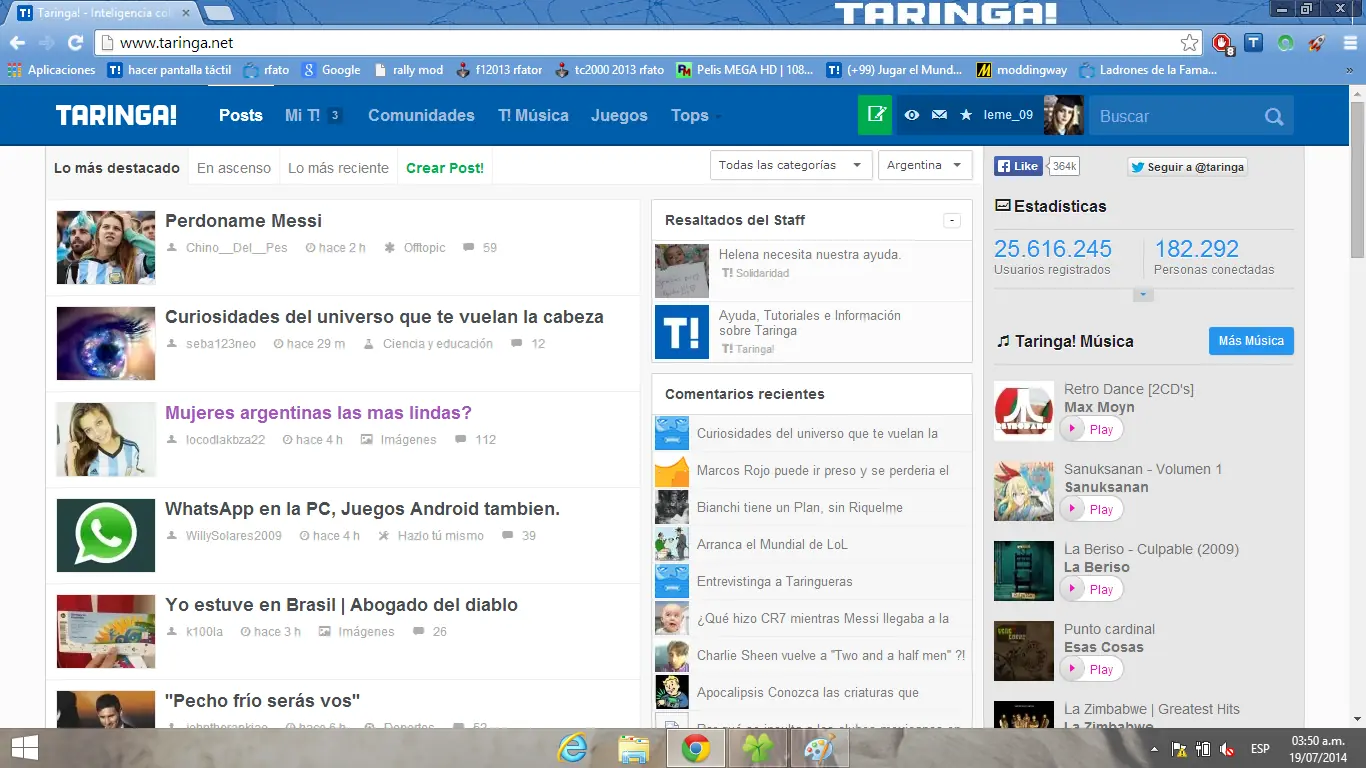Open the WhatsApp en la PC post
Viewport: 1366px width, 768px height.
pyautogui.click(x=362, y=509)
